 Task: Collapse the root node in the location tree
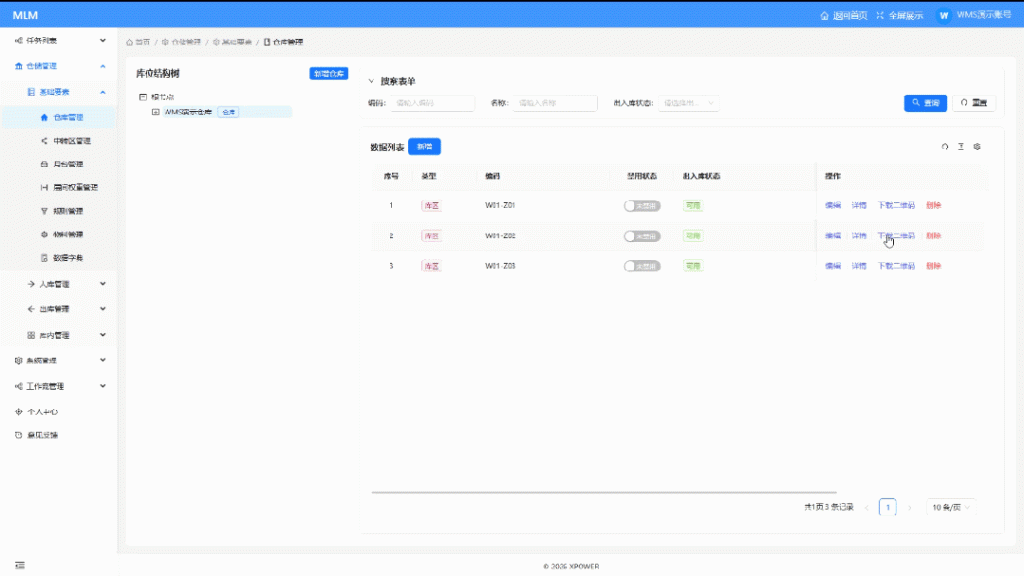click(x=143, y=97)
